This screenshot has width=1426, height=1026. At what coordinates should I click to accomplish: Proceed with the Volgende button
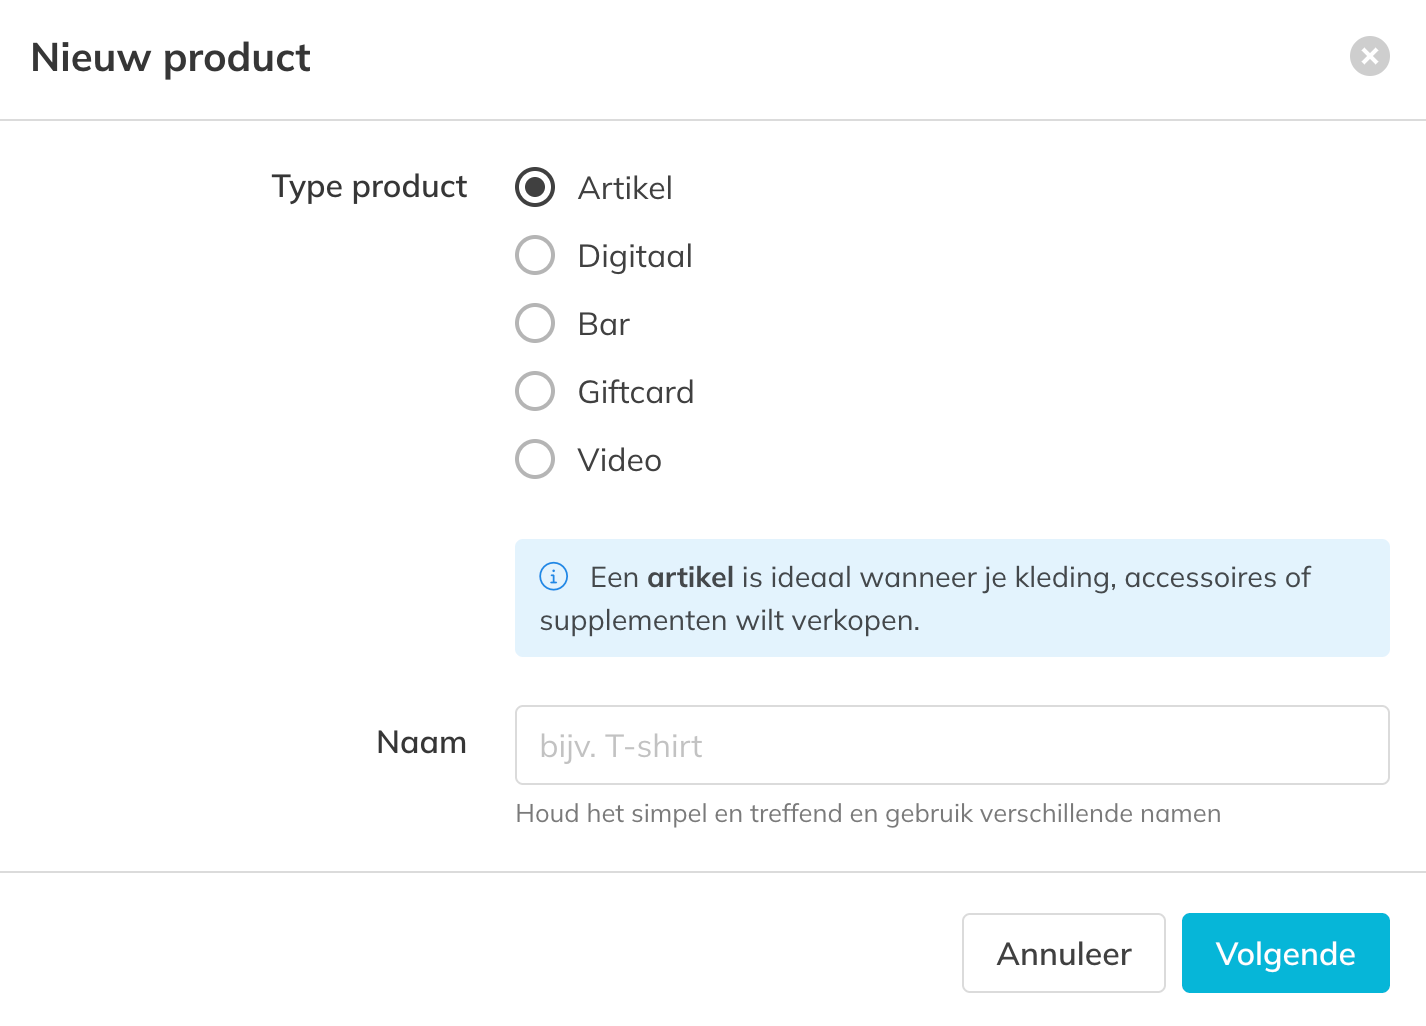(1285, 953)
